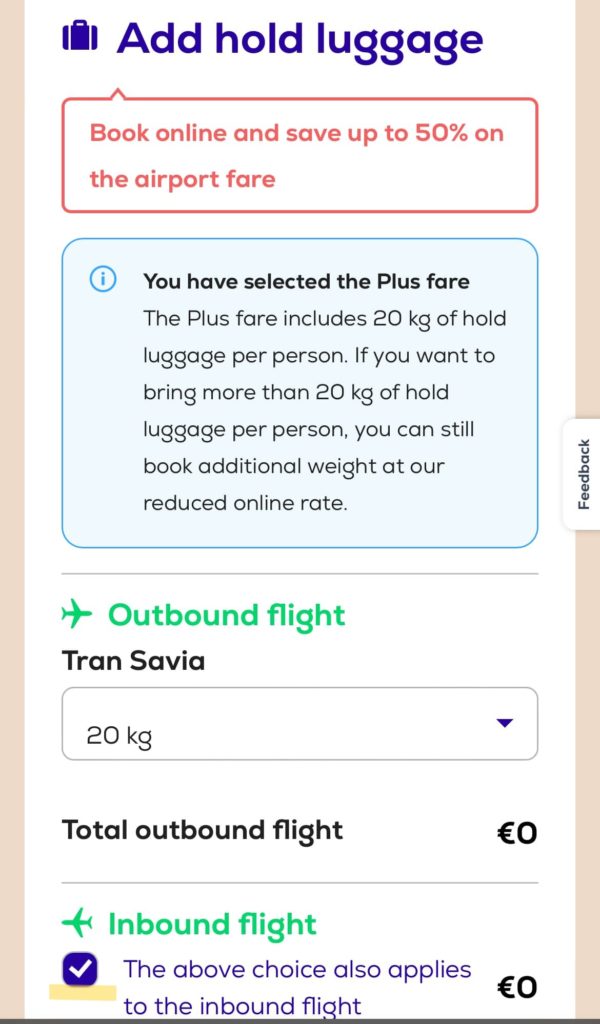Click the blue info circle icon
This screenshot has width=600, height=1024.
click(x=103, y=280)
